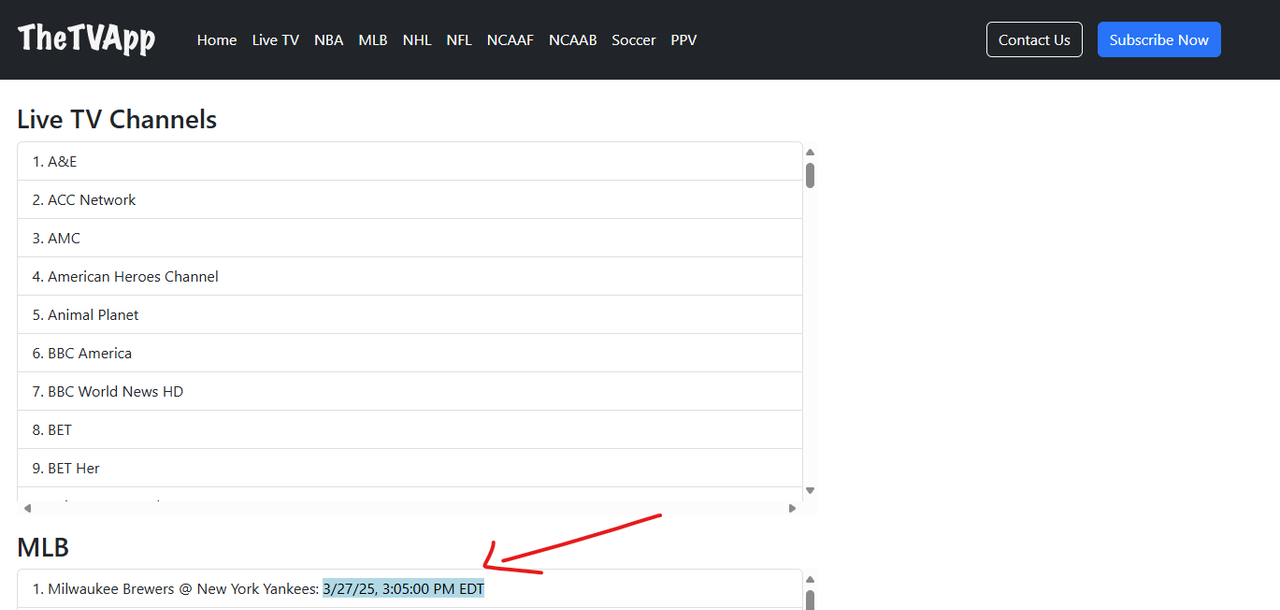
Task: Click the Live TV Channels heading
Action: pyautogui.click(x=117, y=119)
